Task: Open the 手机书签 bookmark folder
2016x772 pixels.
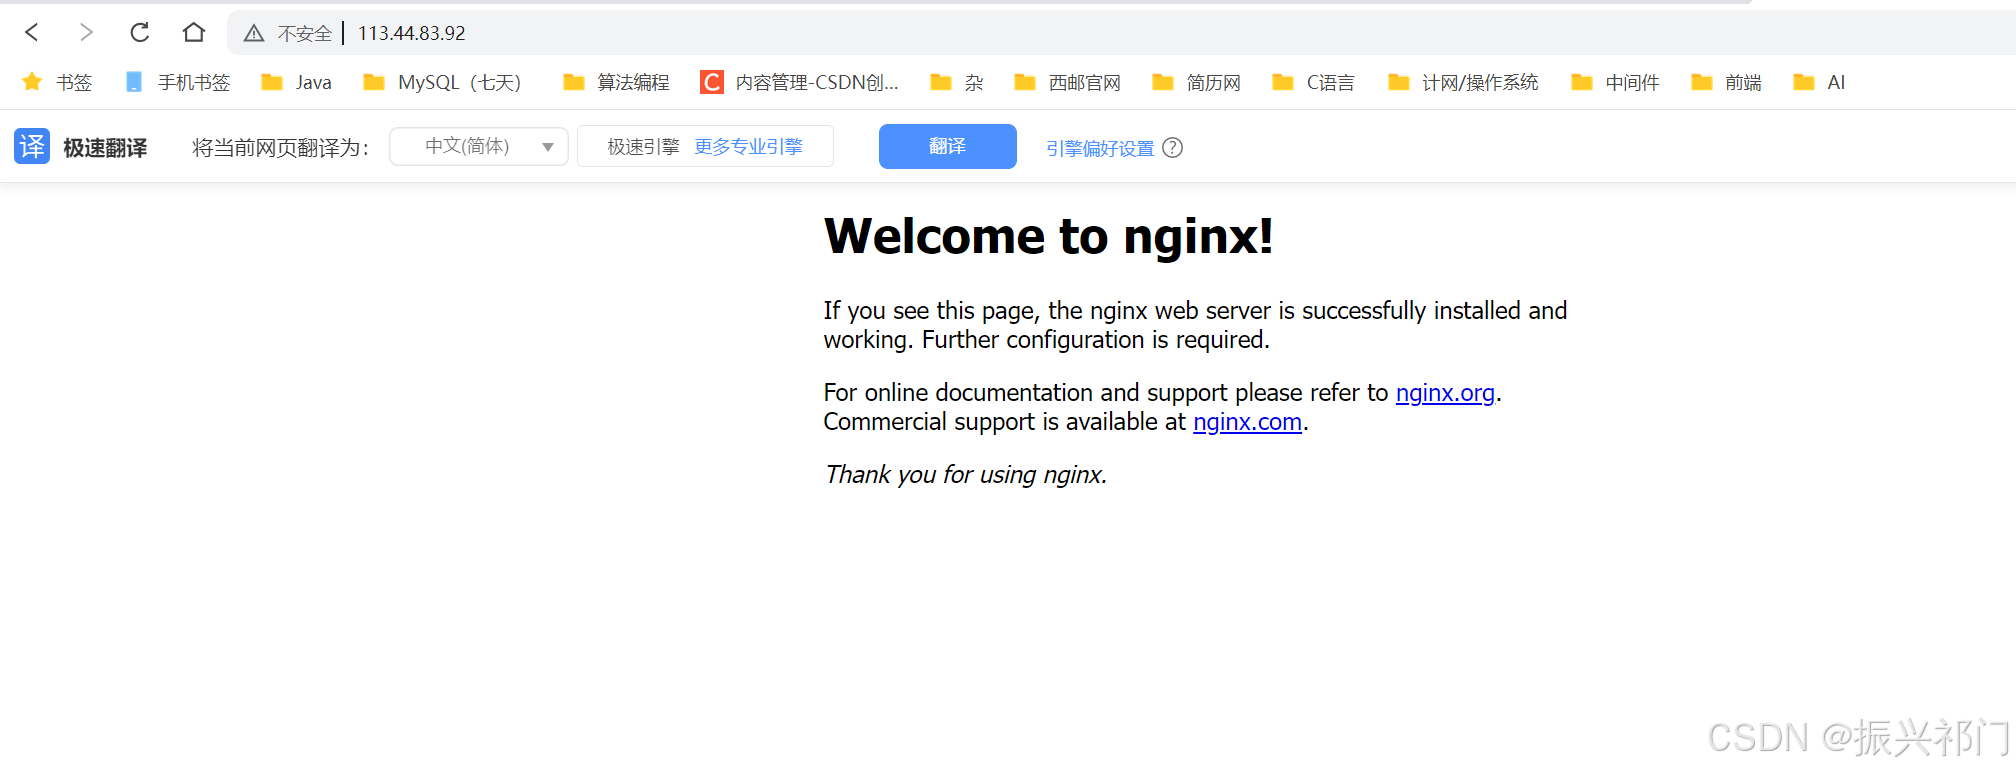Action: tap(177, 82)
